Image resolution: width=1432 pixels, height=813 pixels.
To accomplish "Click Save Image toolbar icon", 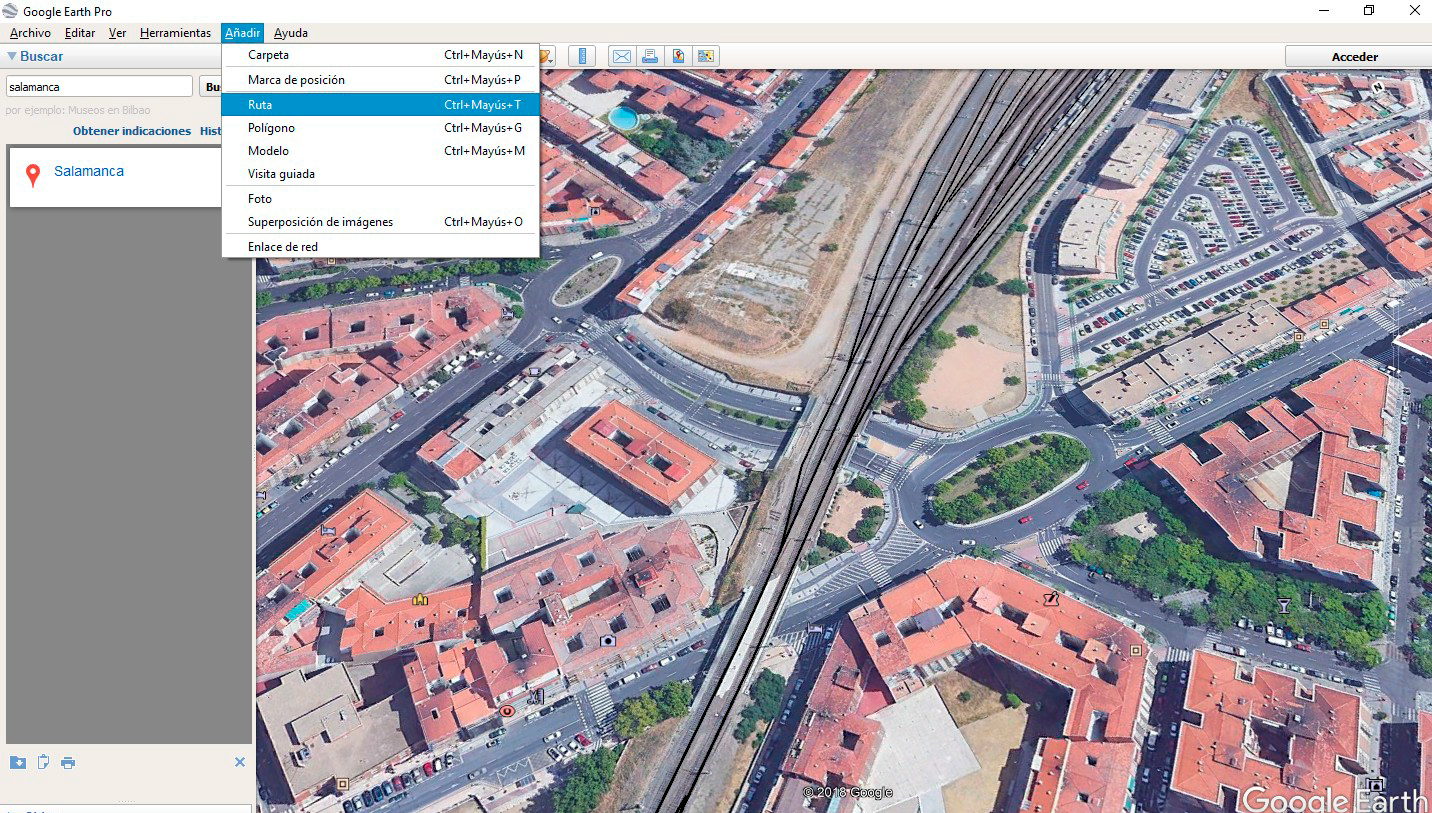I will 678,56.
